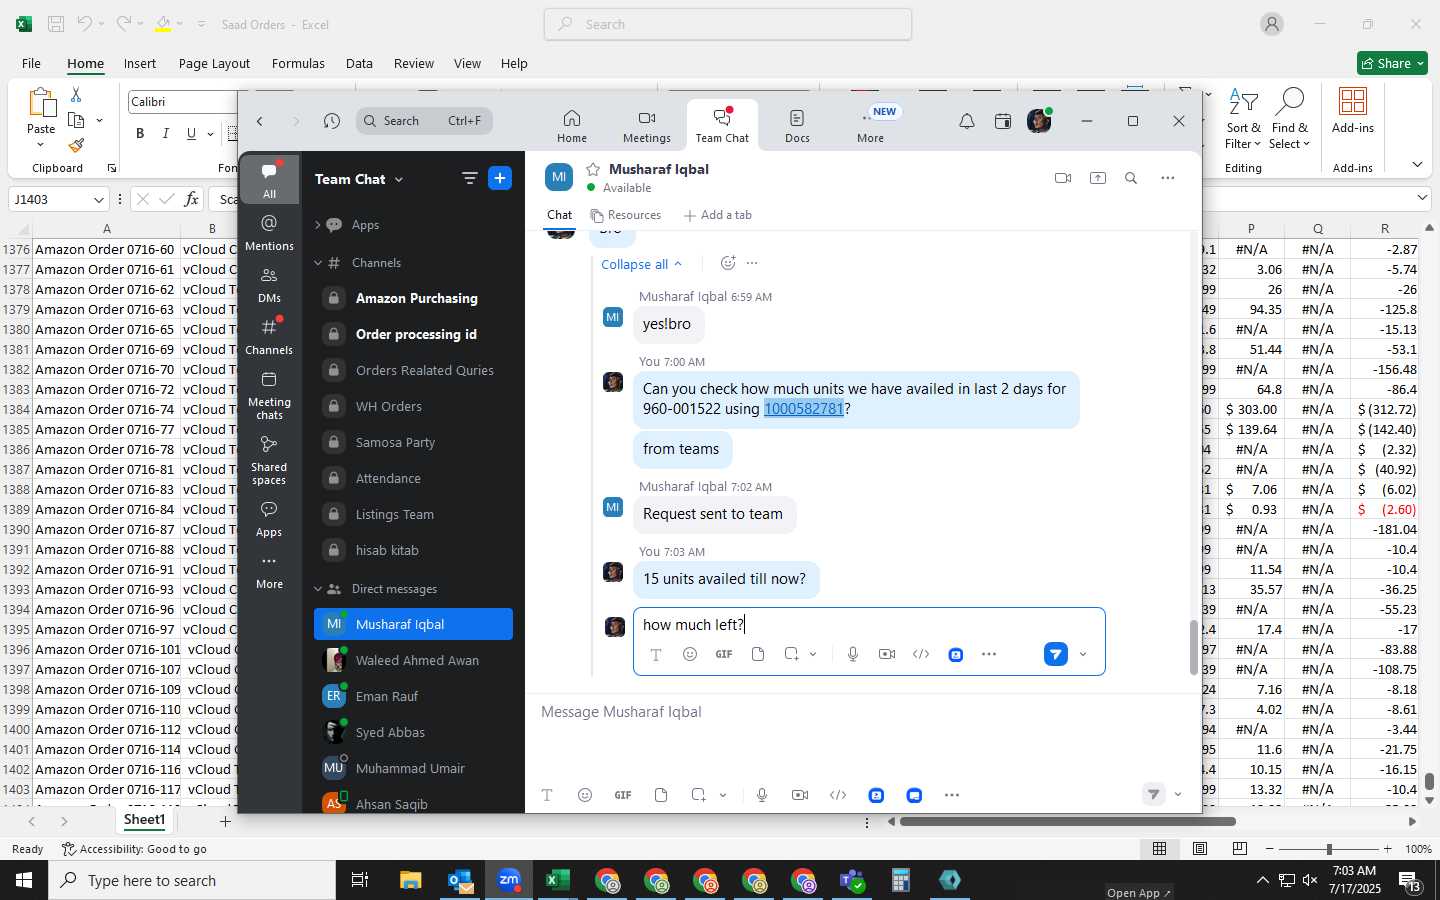The height and width of the screenshot is (900, 1440).
Task: Open Channels in Zoom sidebar
Action: (x=269, y=336)
